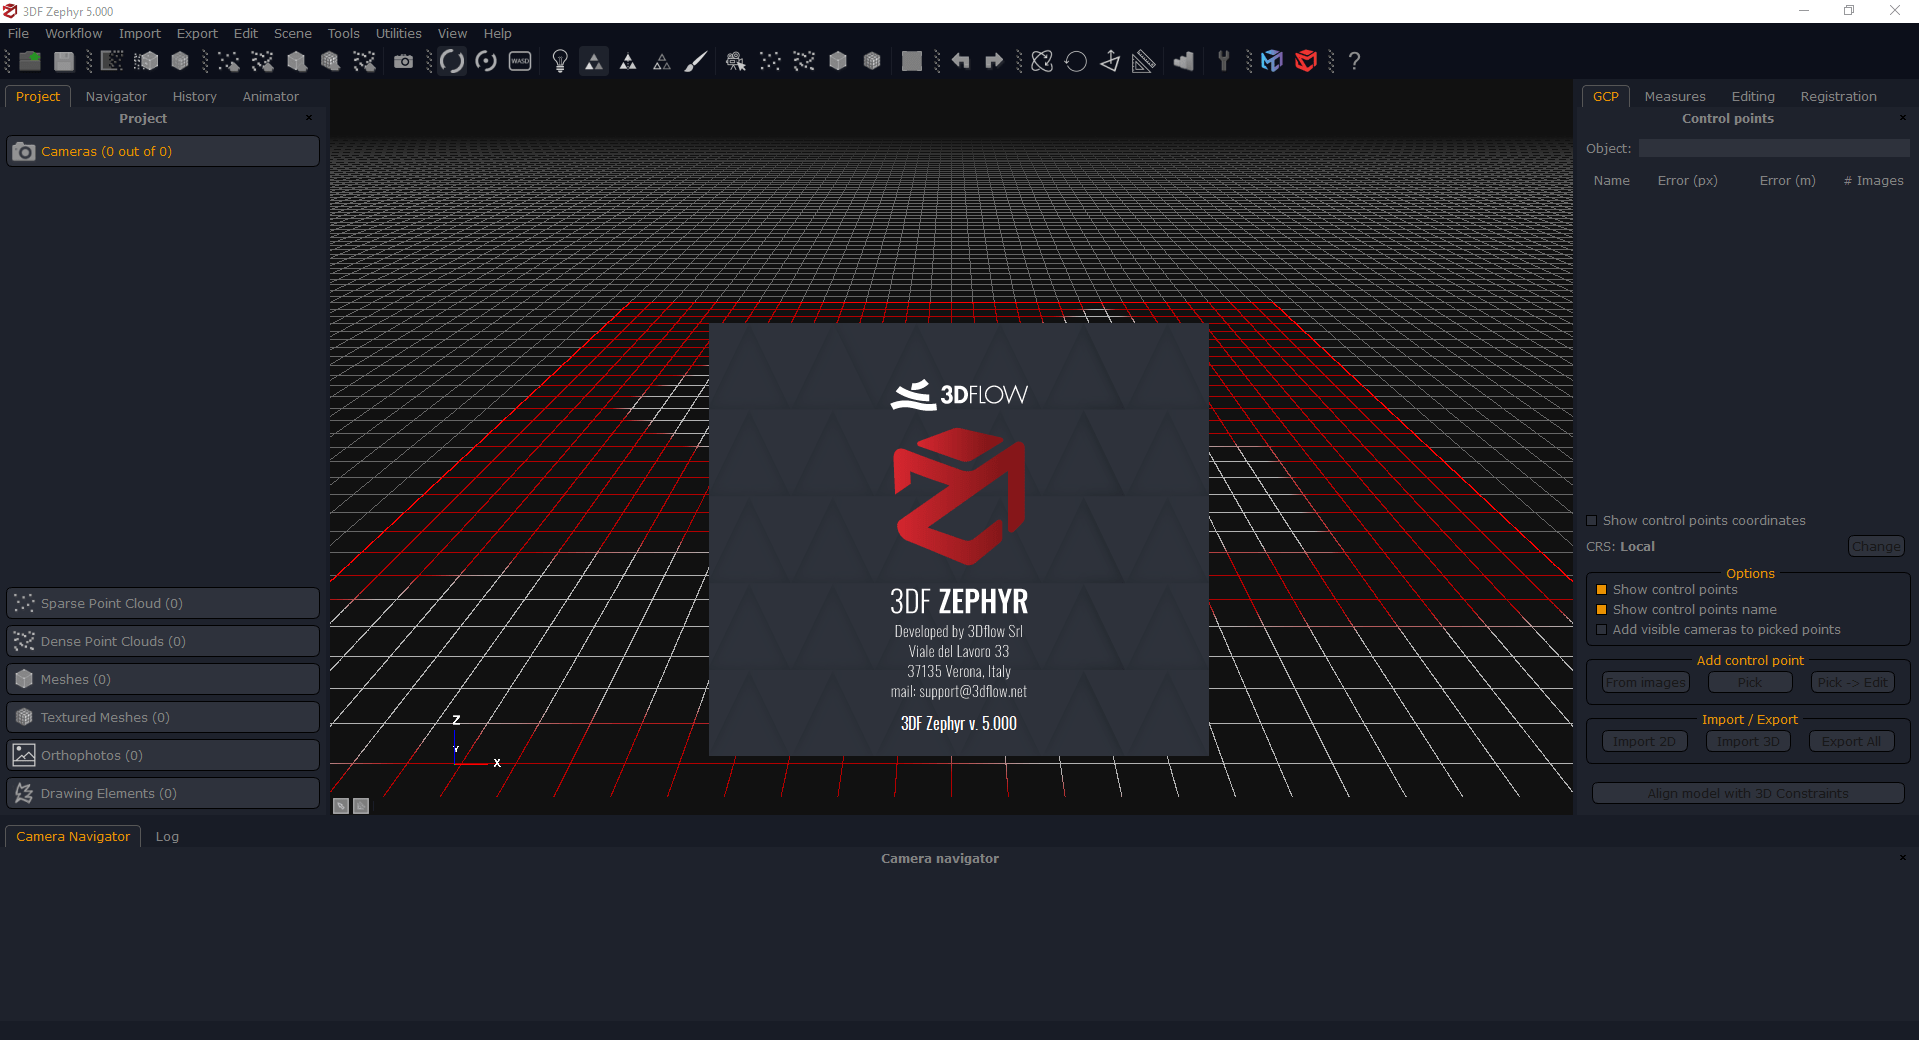Open help with the question mark icon
Image resolution: width=1919 pixels, height=1040 pixels.
click(x=1354, y=61)
